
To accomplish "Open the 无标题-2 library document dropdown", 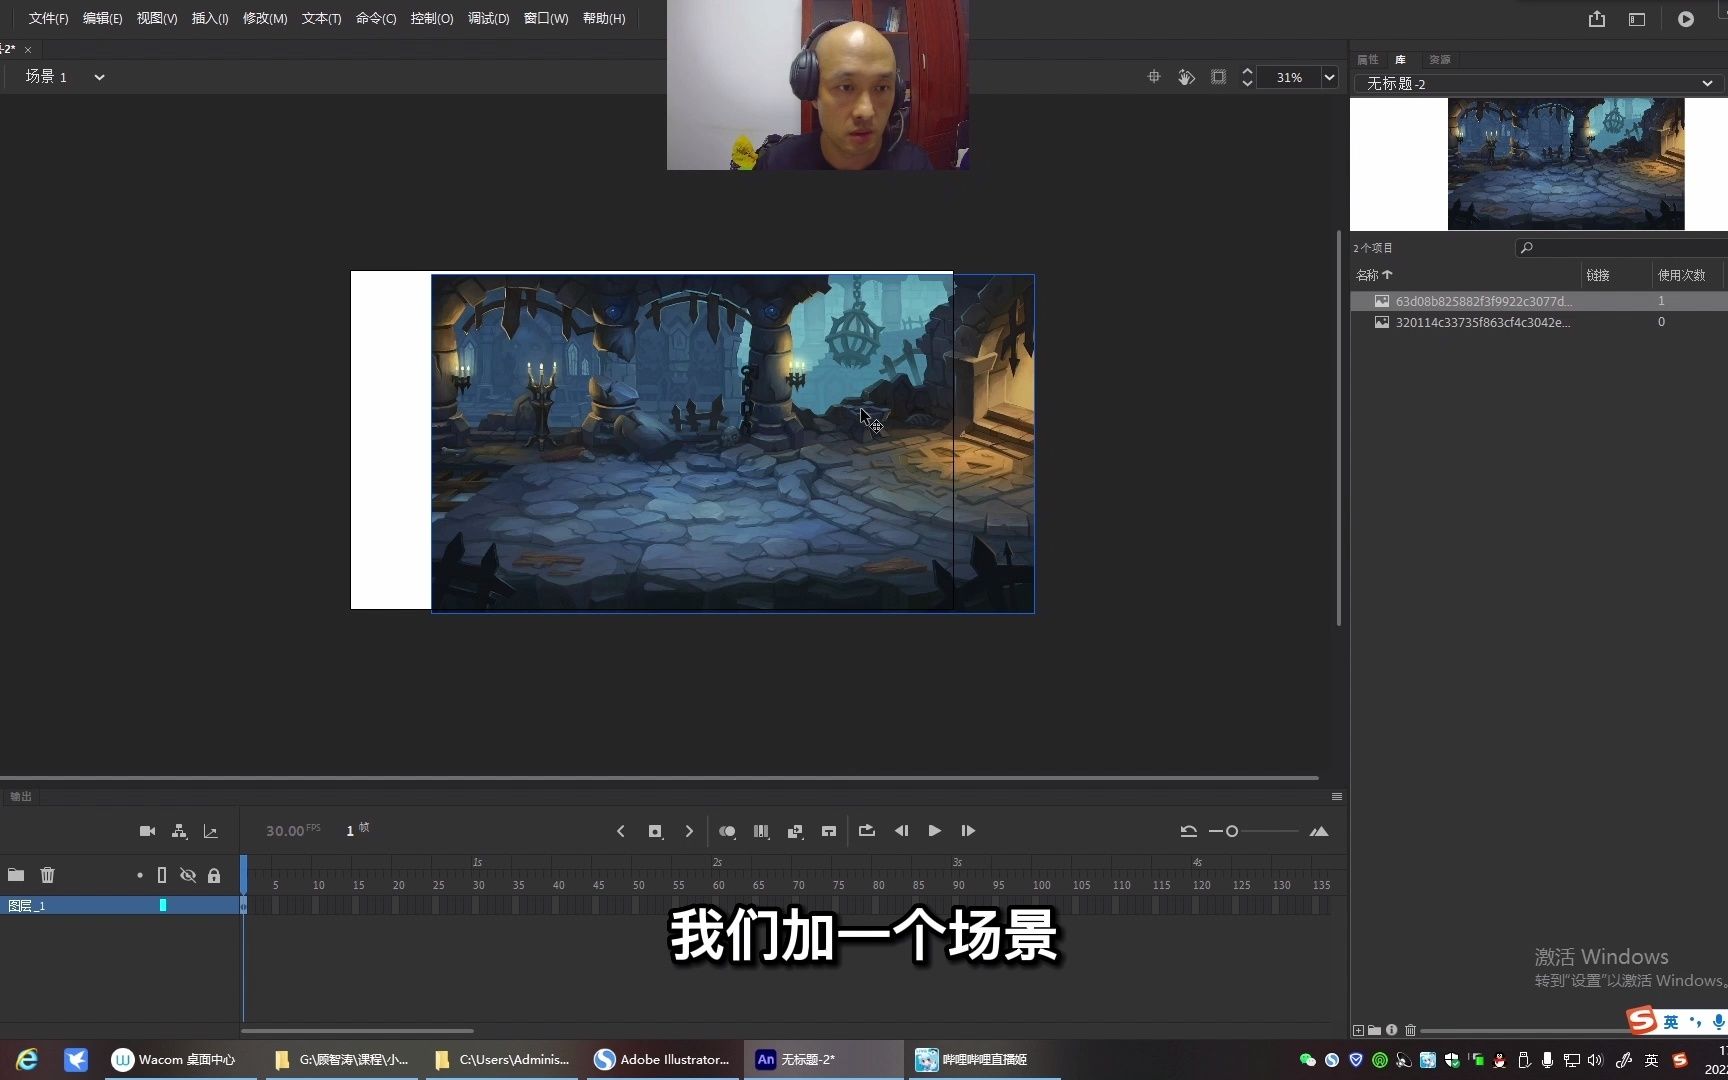I will click(1539, 84).
